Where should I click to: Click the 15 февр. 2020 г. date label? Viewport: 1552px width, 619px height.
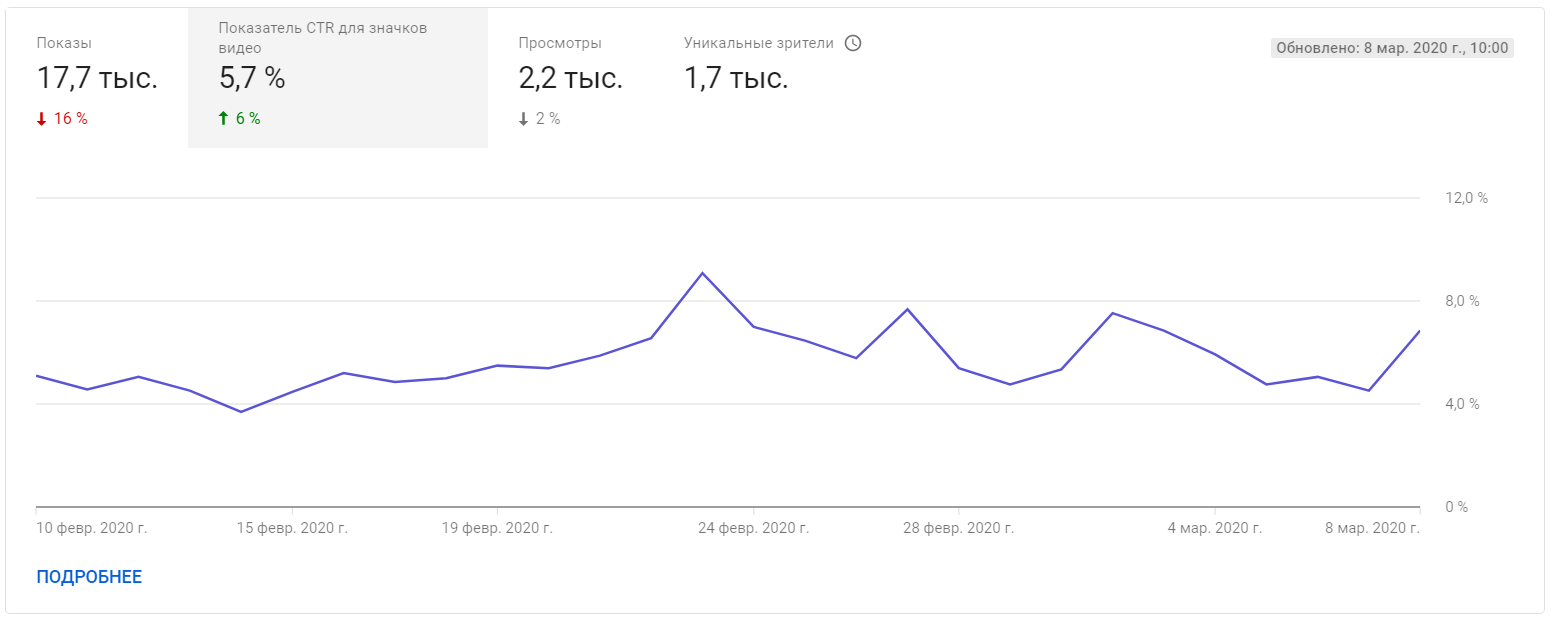[292, 528]
